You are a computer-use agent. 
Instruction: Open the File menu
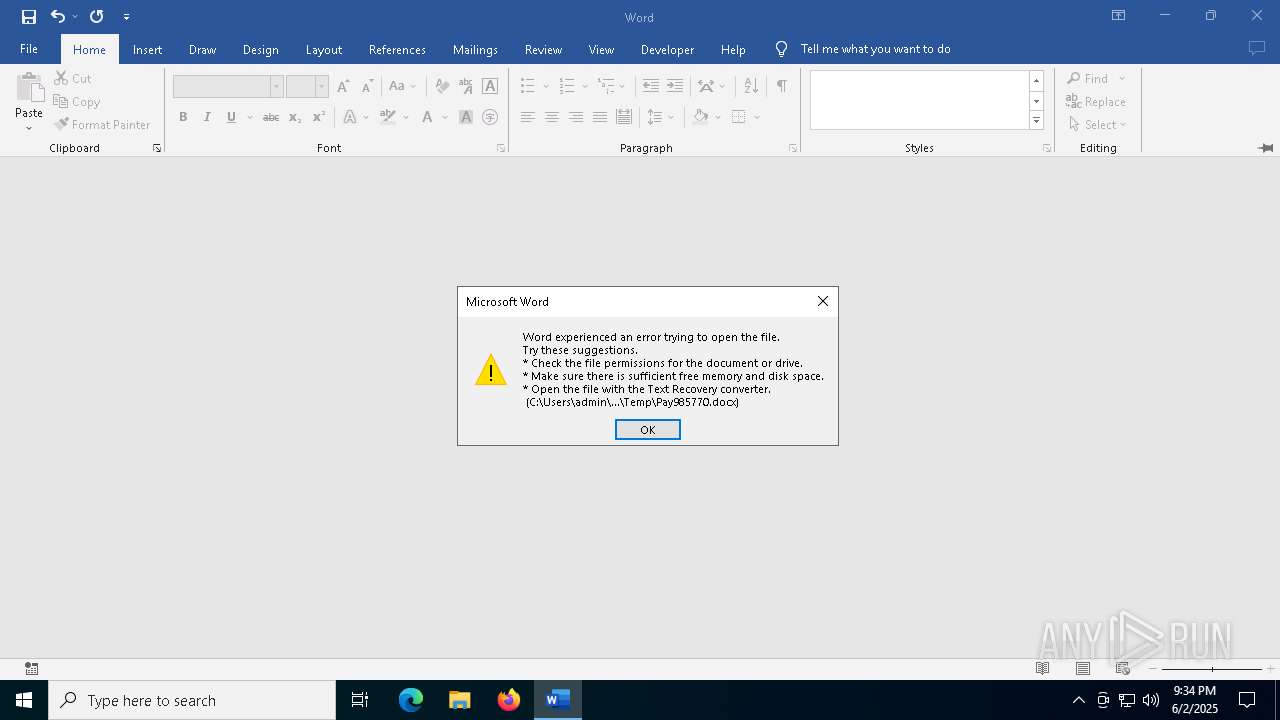click(x=29, y=49)
